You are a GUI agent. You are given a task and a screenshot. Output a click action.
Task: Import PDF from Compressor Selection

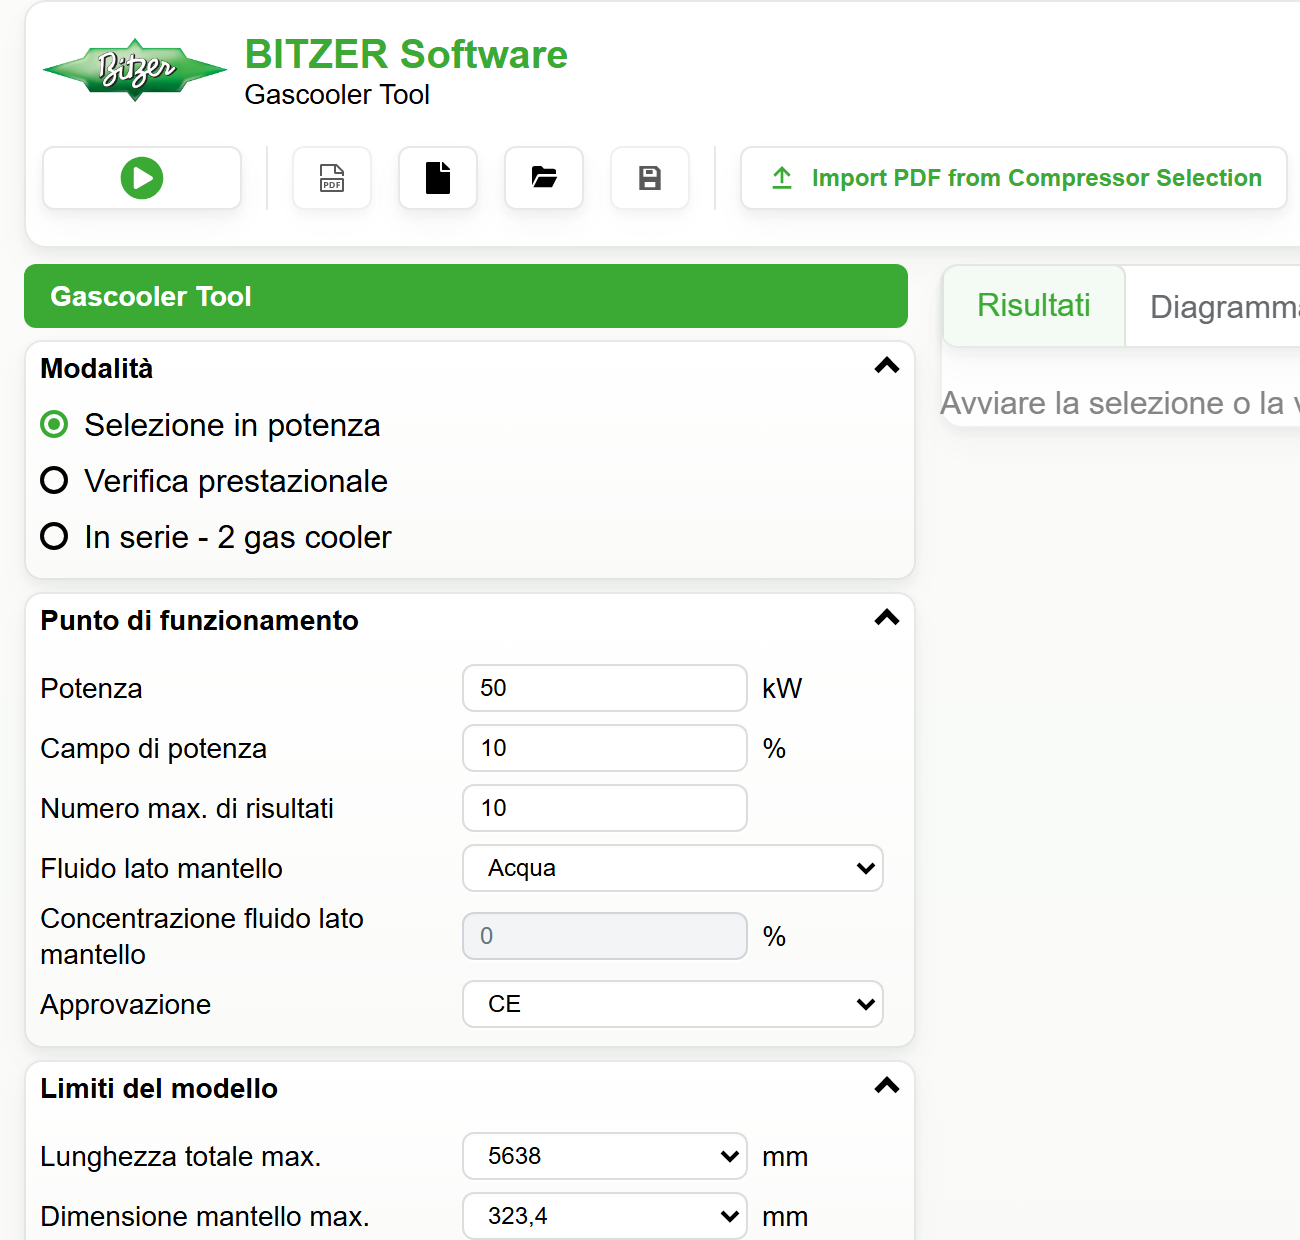click(1014, 178)
